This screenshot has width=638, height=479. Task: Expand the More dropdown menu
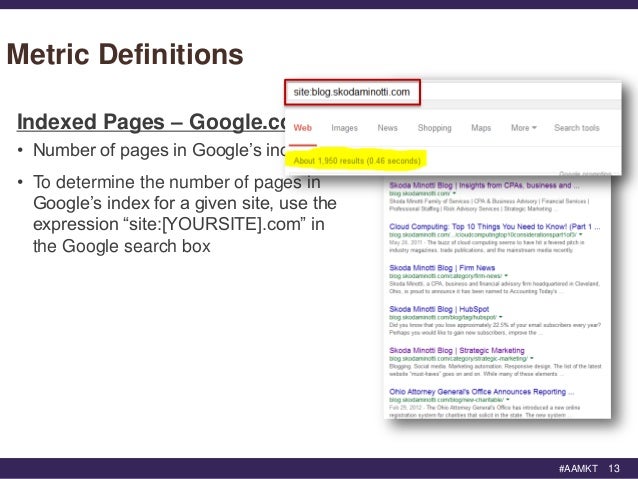pyautogui.click(x=524, y=128)
